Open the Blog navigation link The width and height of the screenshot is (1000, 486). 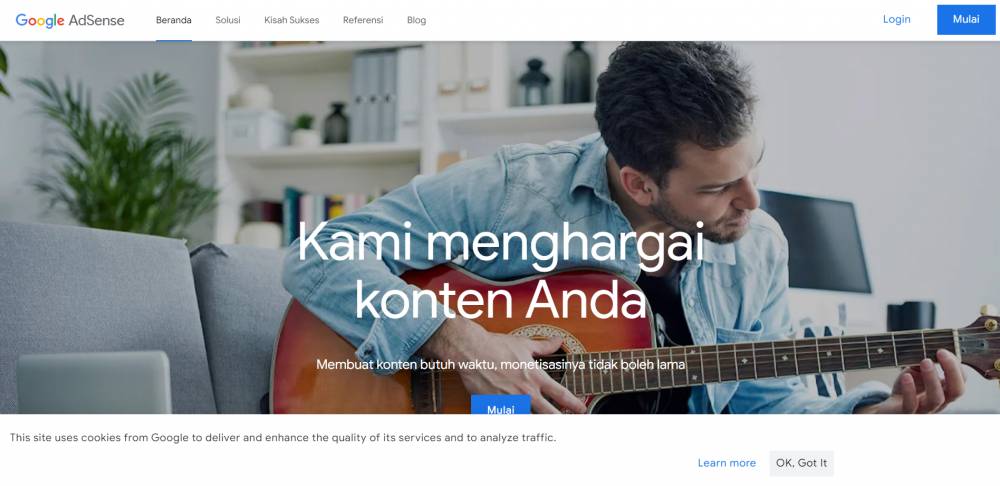coord(416,20)
